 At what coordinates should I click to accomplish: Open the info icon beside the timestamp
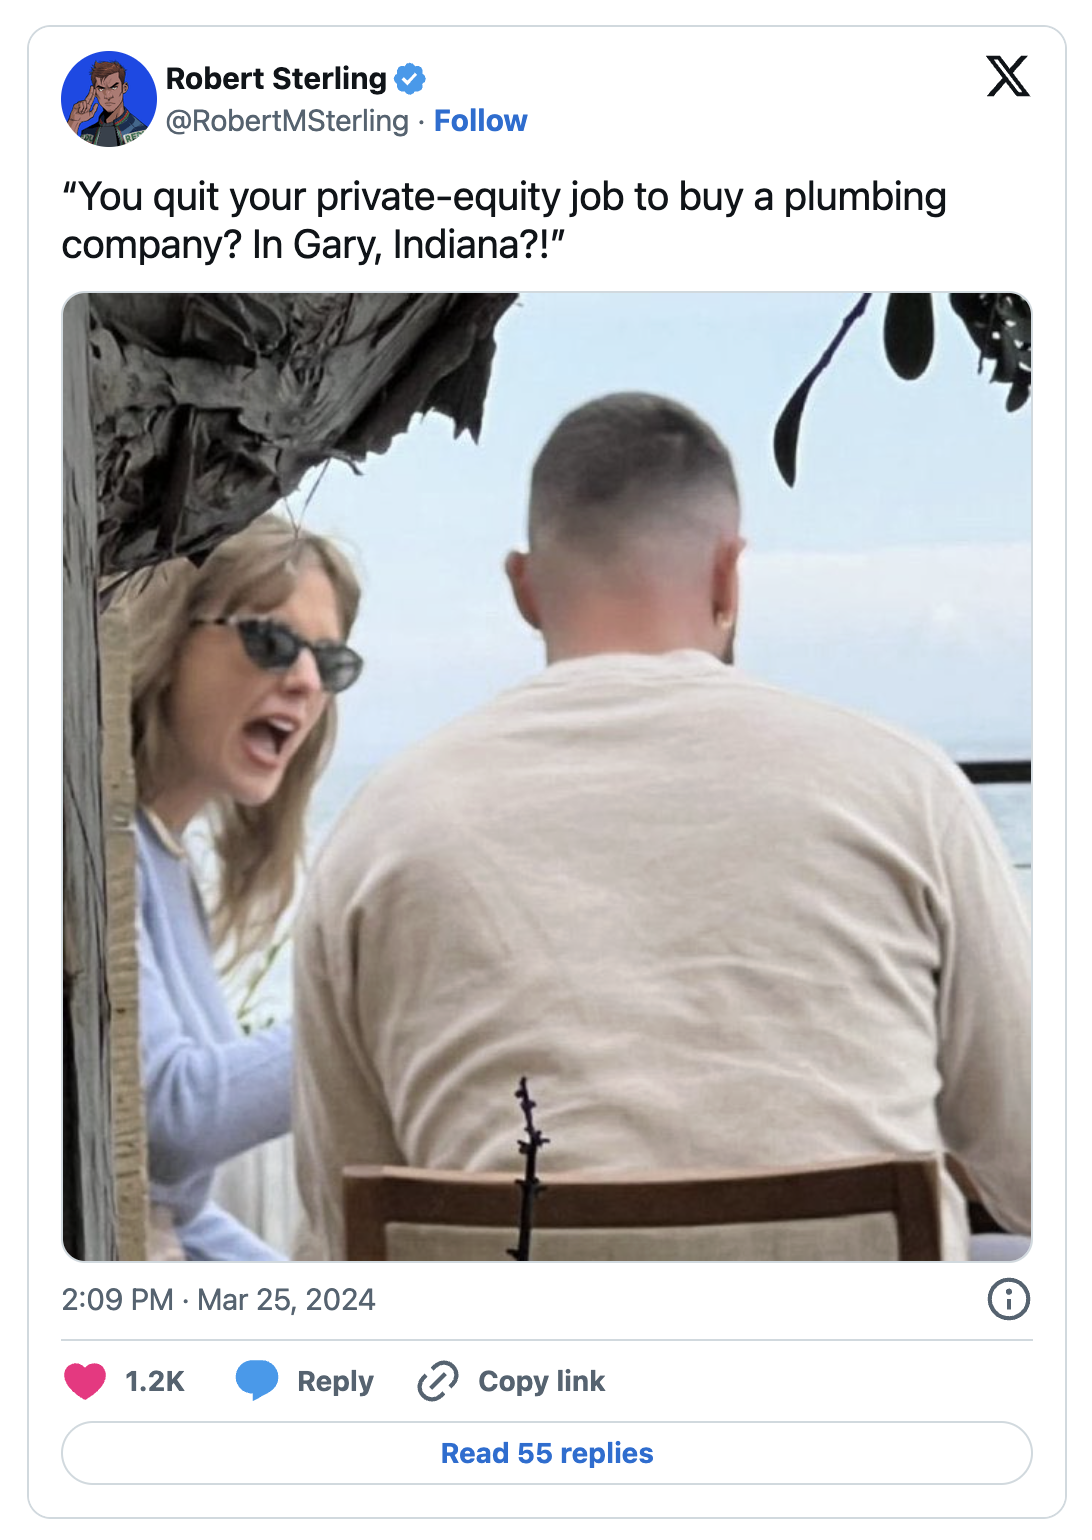pyautogui.click(x=1008, y=1299)
